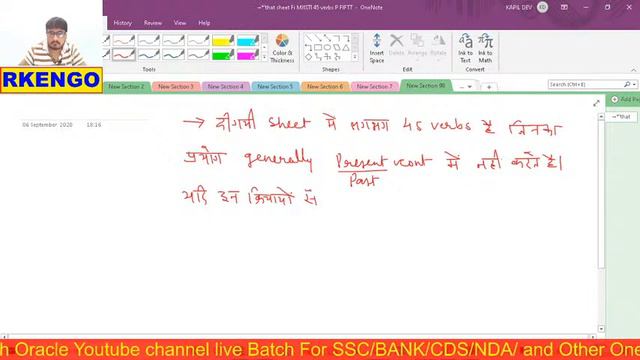
Task: Pick the rectangle shape in Shapes gallery
Action: [318, 48]
